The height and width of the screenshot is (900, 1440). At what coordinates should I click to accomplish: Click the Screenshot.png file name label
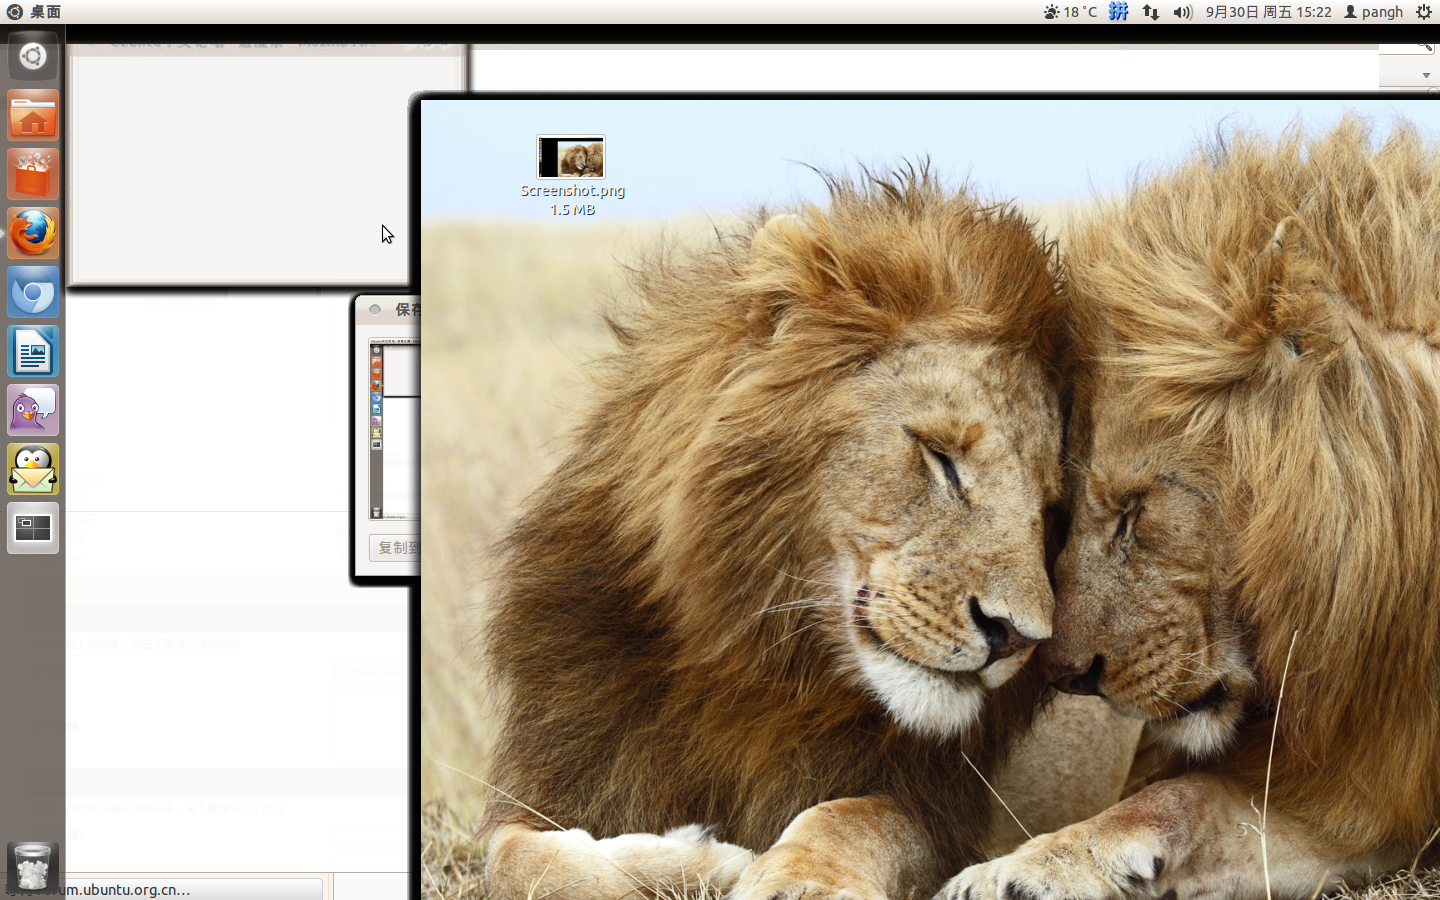tap(572, 190)
